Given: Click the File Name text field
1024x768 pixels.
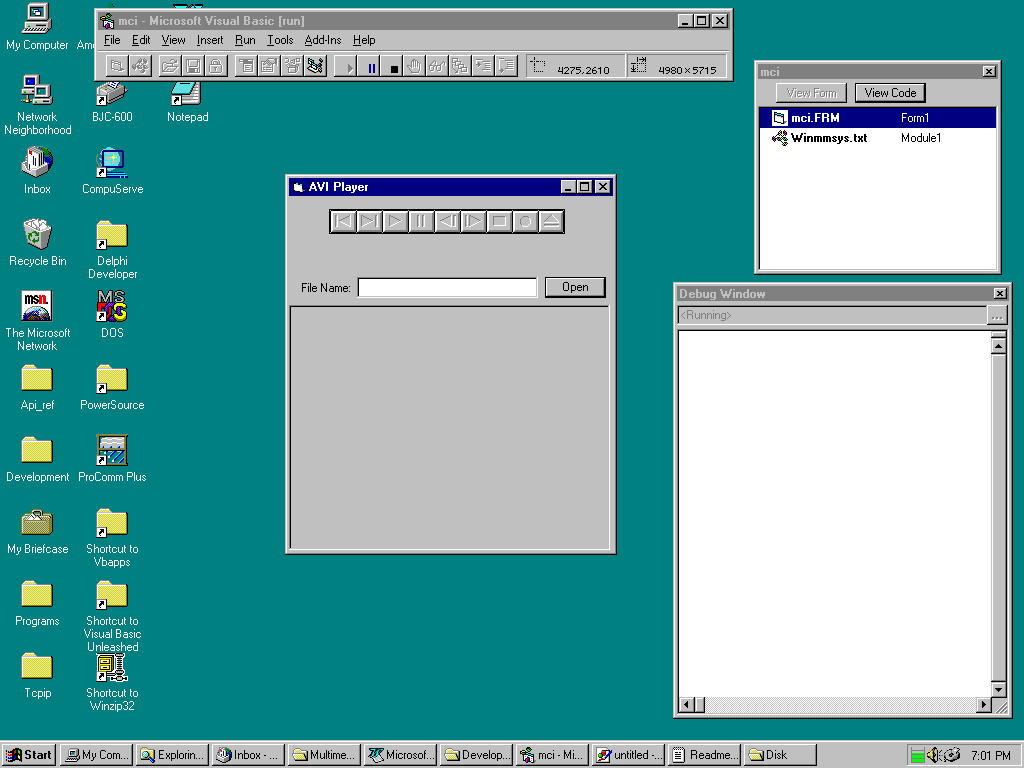Looking at the screenshot, I should (x=447, y=288).
